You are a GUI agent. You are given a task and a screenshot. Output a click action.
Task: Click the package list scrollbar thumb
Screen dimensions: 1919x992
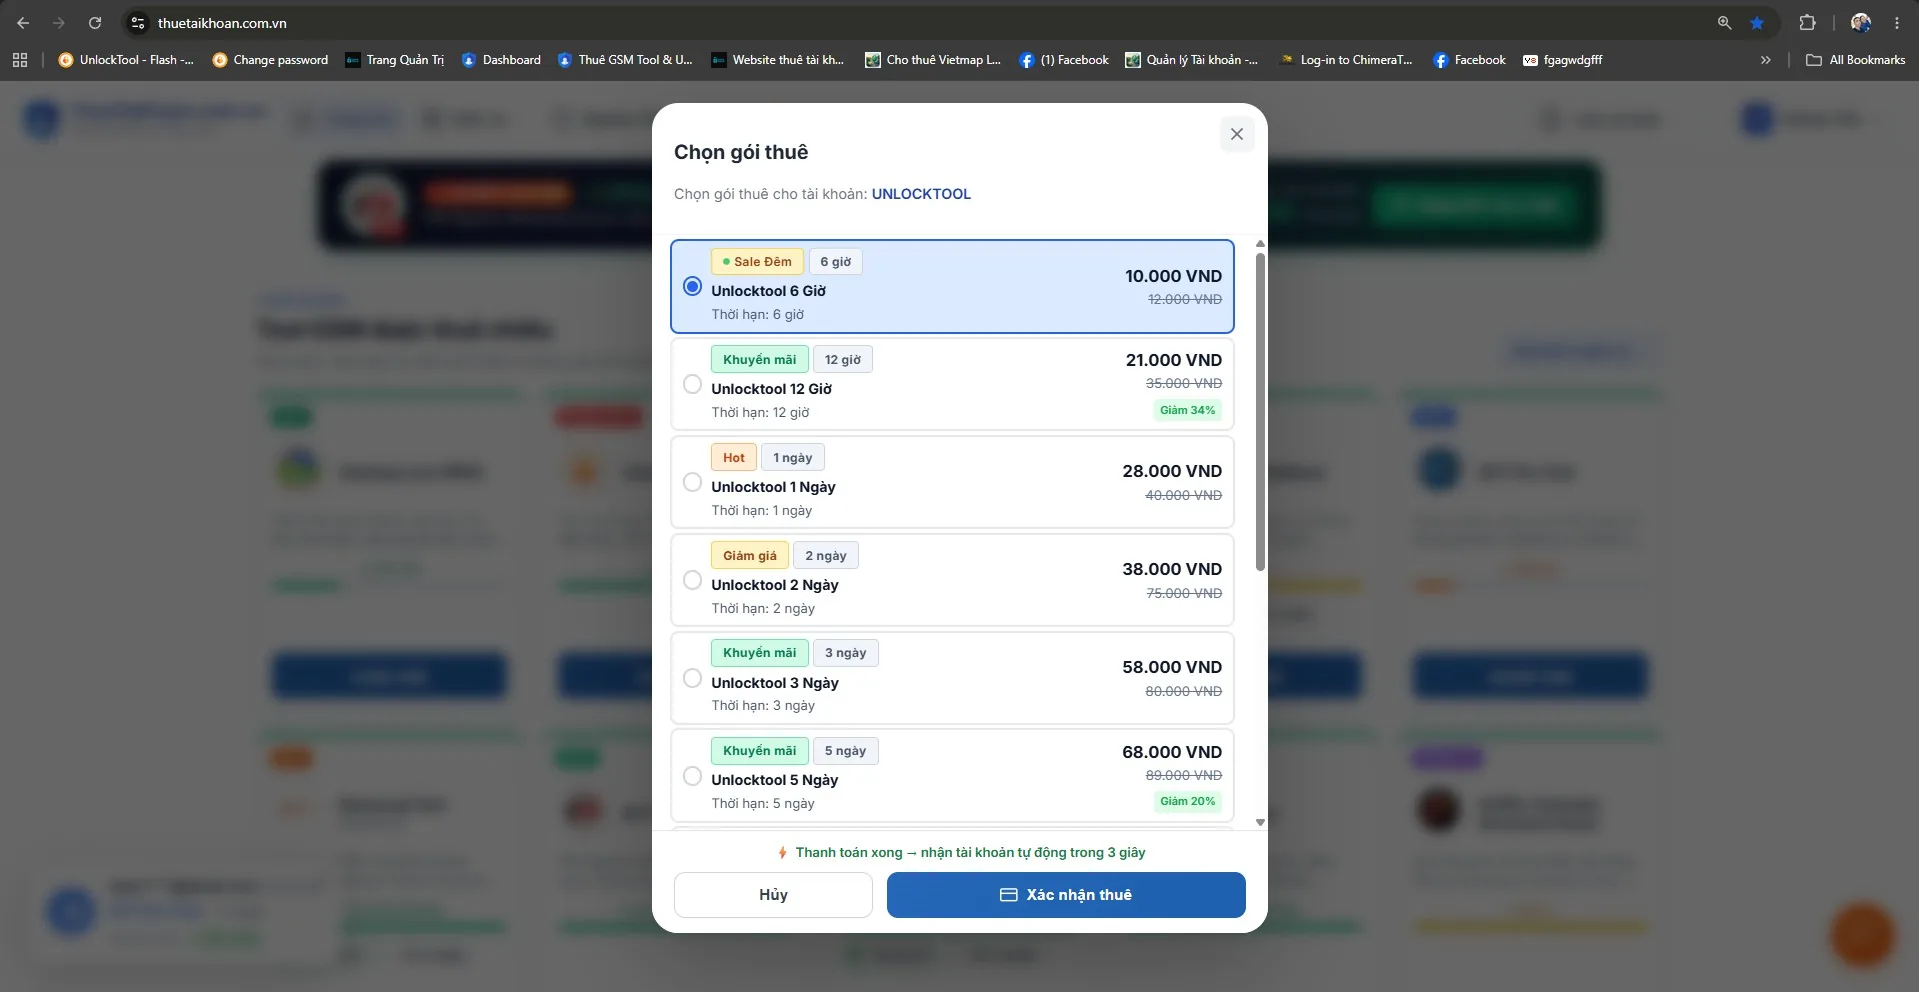(1260, 412)
